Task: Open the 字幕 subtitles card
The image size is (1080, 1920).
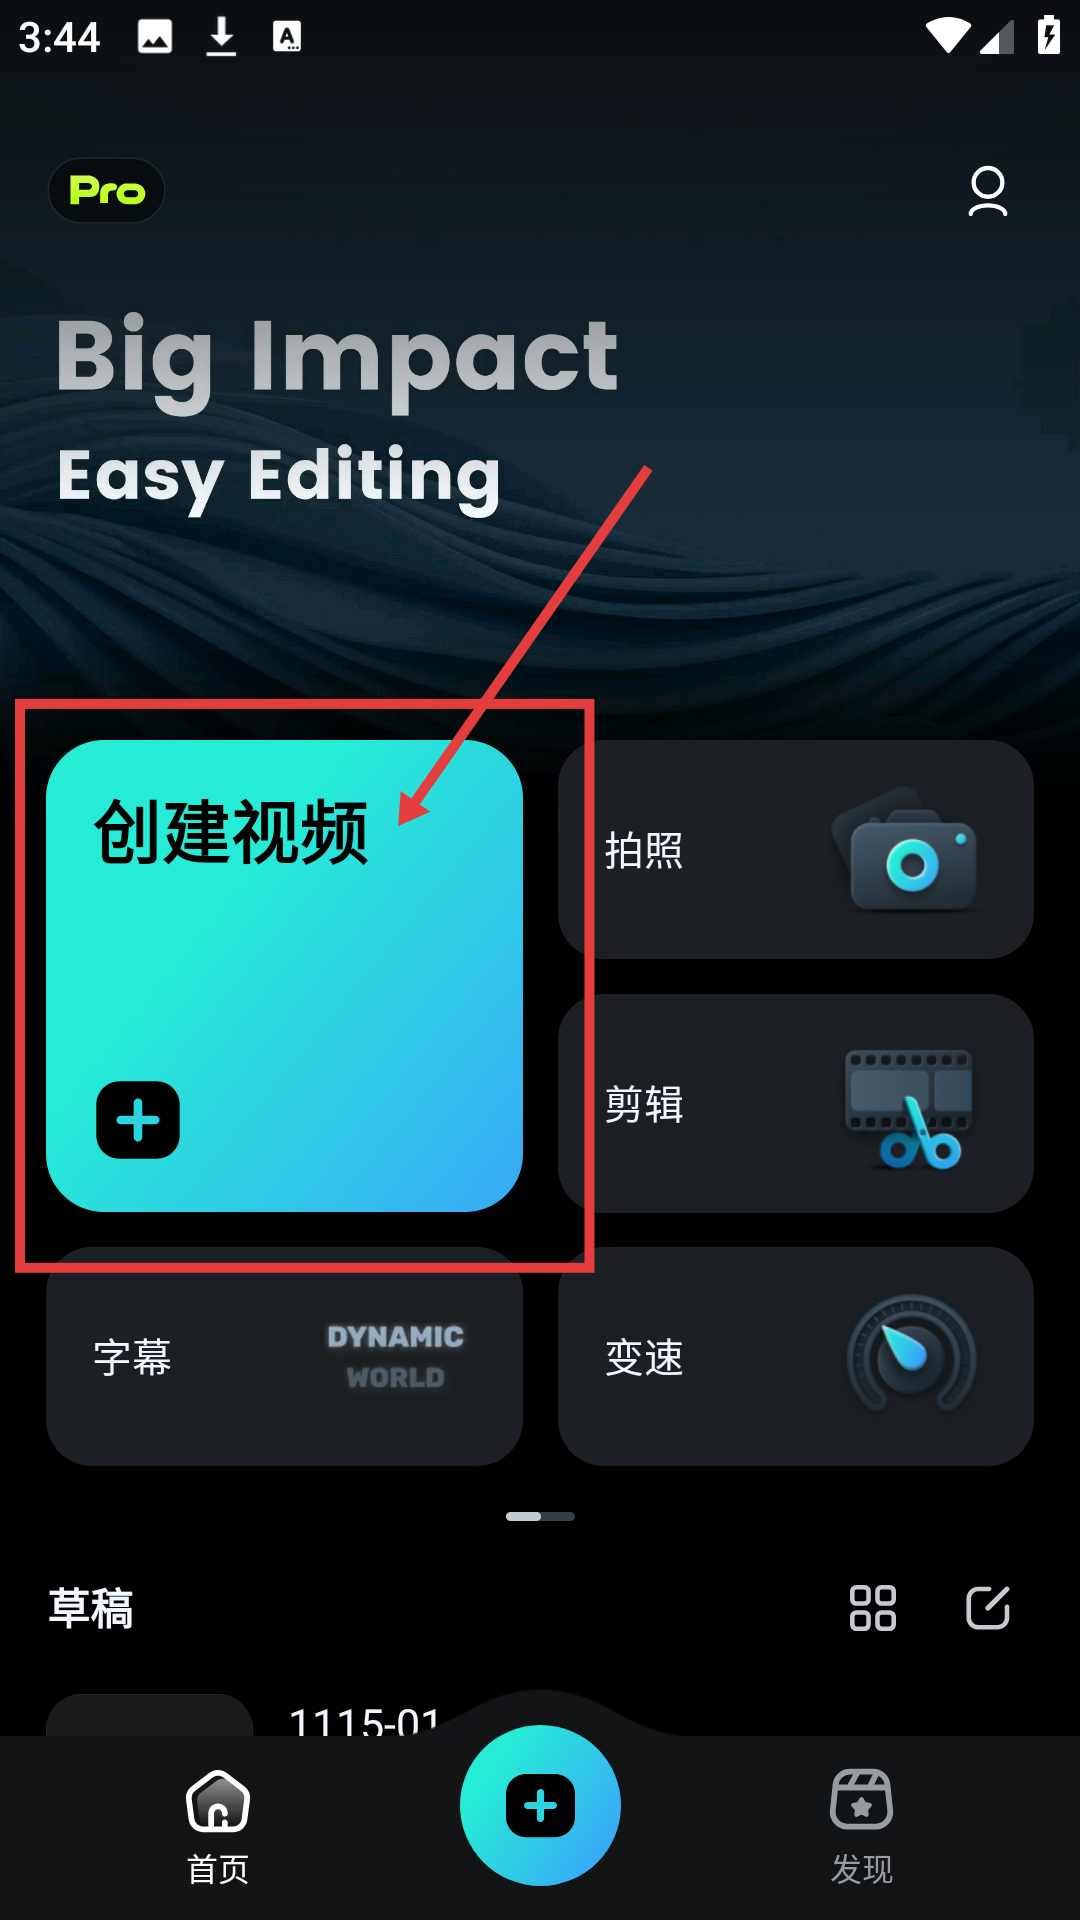Action: click(284, 1356)
